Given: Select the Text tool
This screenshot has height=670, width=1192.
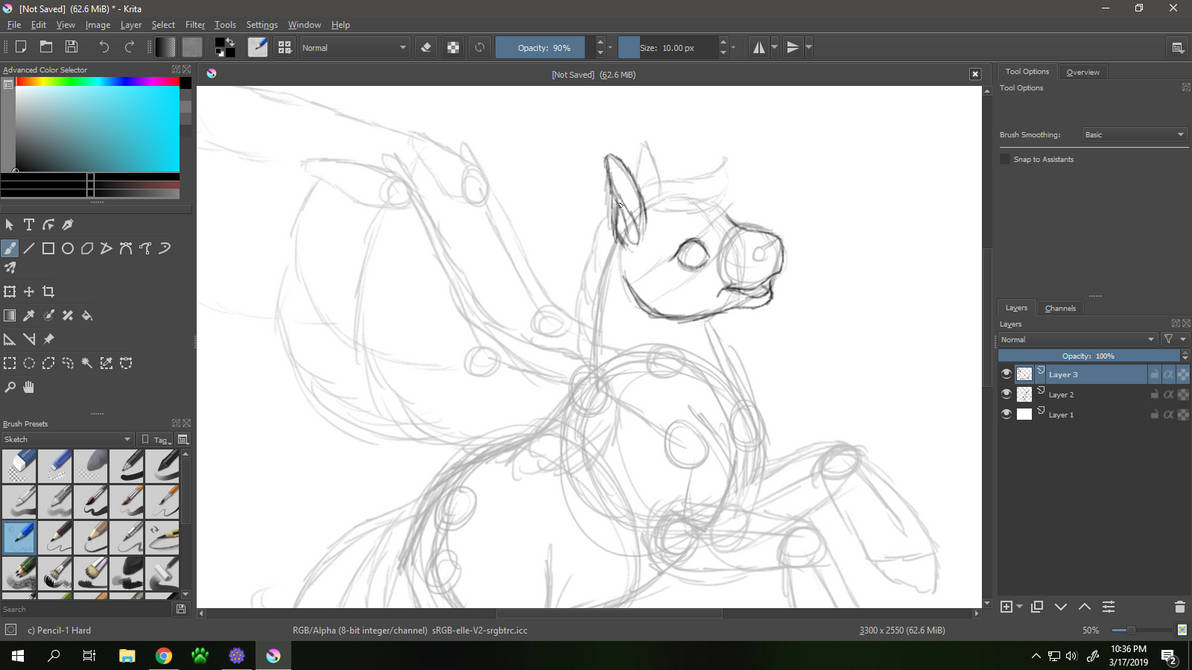Looking at the screenshot, I should [x=29, y=225].
